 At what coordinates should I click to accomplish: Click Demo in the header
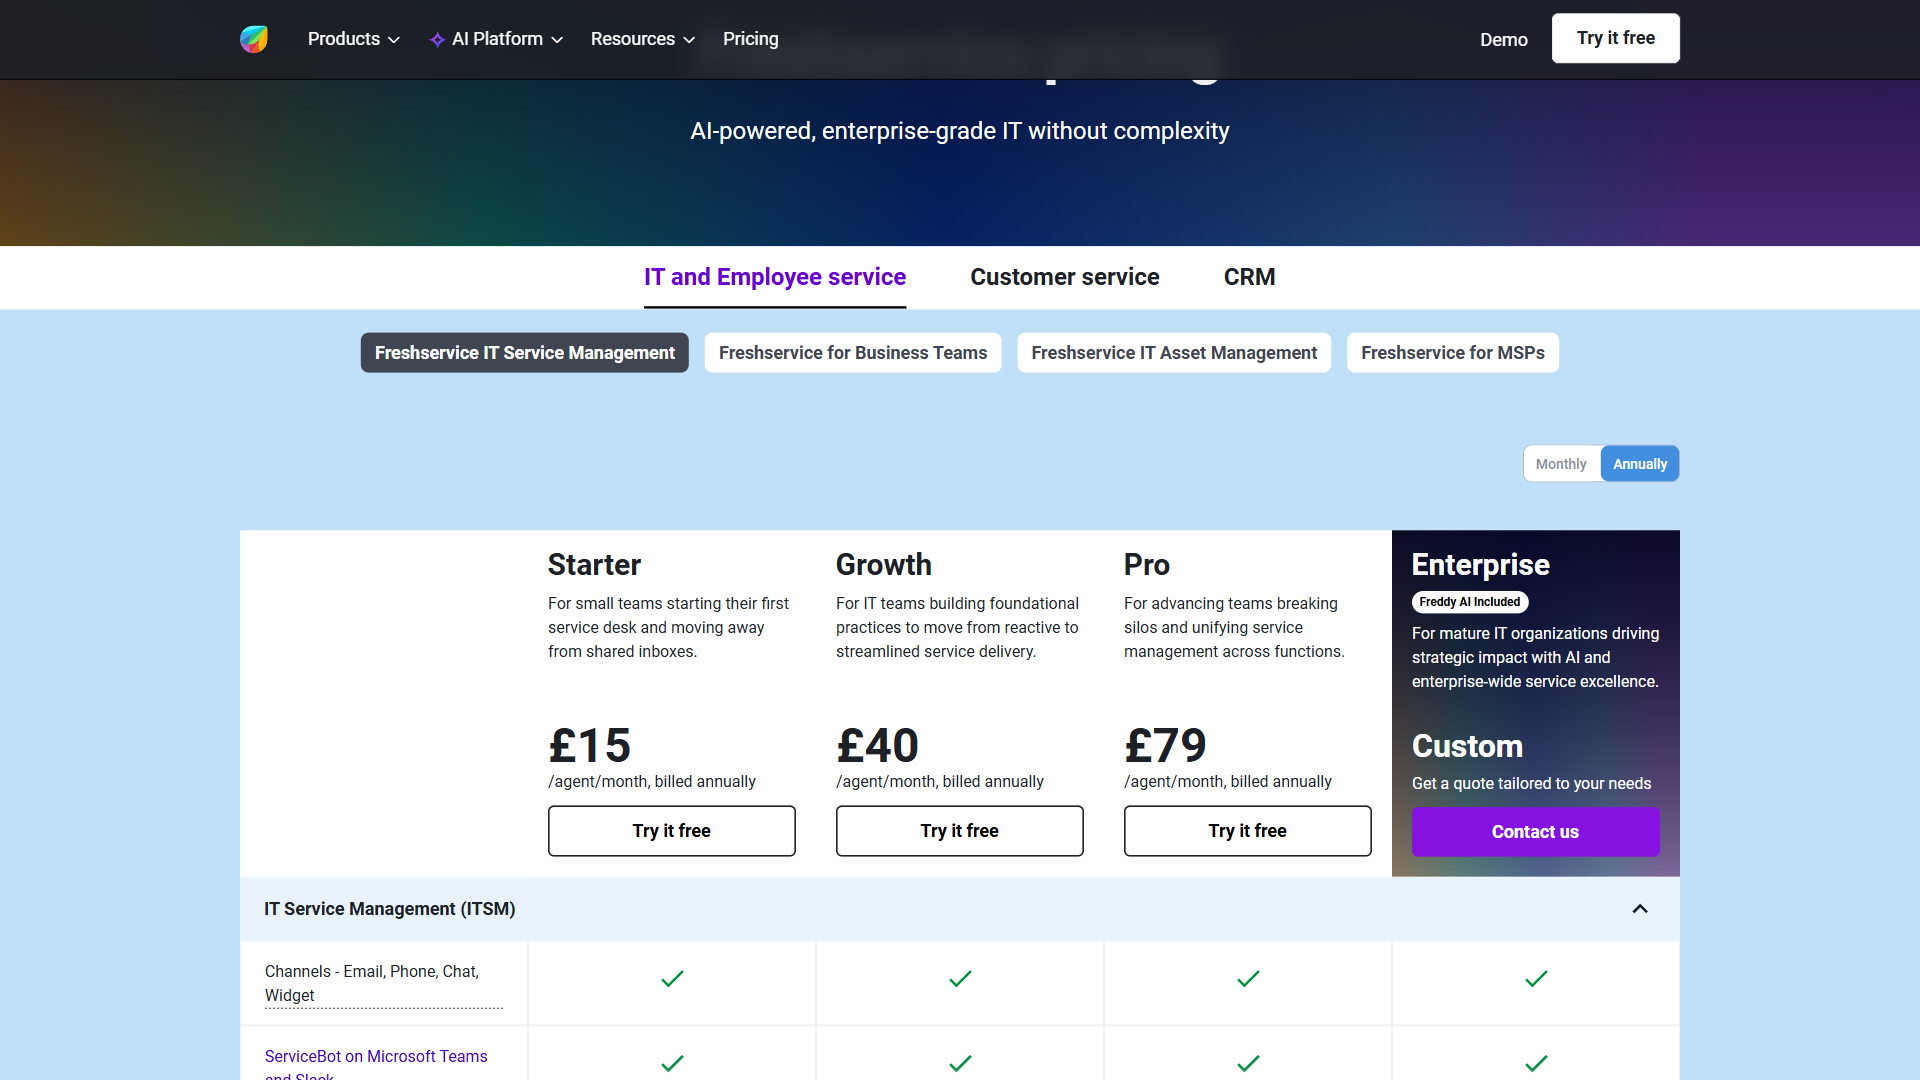(1504, 40)
